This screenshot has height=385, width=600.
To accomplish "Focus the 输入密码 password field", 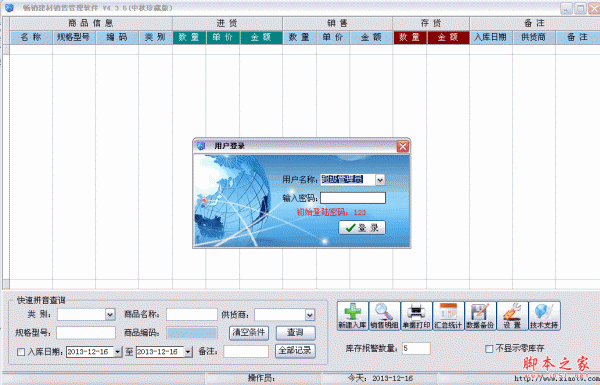I will [353, 198].
